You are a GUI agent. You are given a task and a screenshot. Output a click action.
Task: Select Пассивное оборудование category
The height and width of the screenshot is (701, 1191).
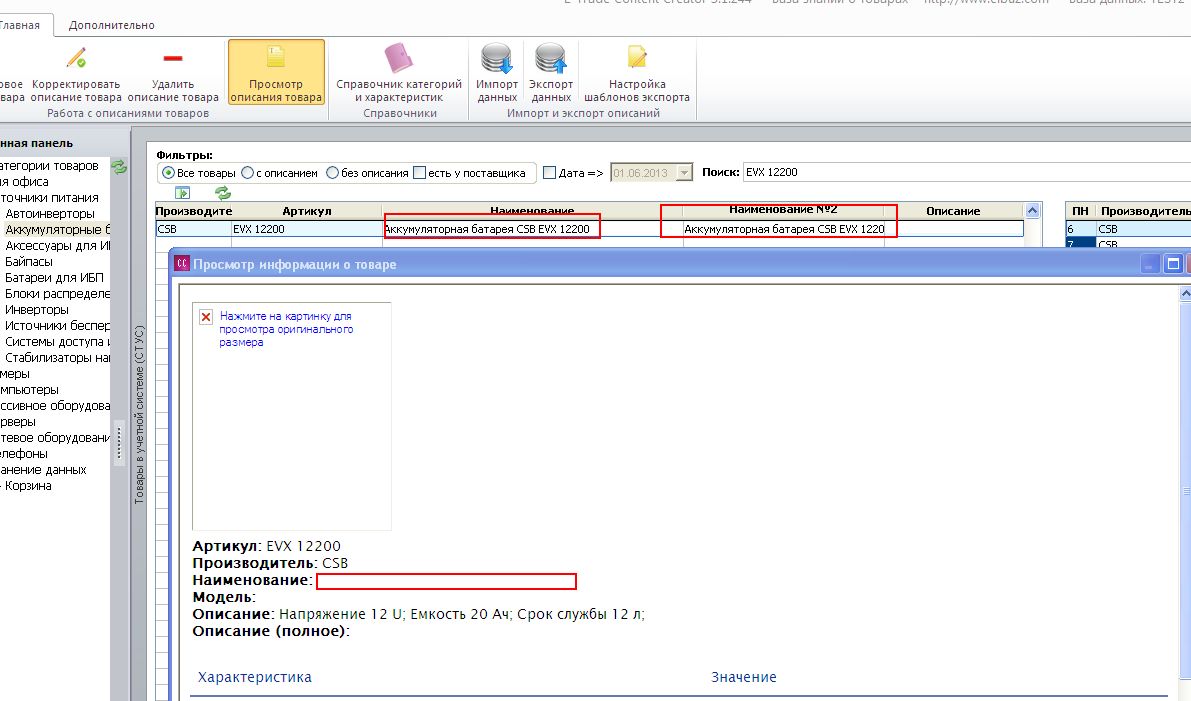[x=55, y=406]
